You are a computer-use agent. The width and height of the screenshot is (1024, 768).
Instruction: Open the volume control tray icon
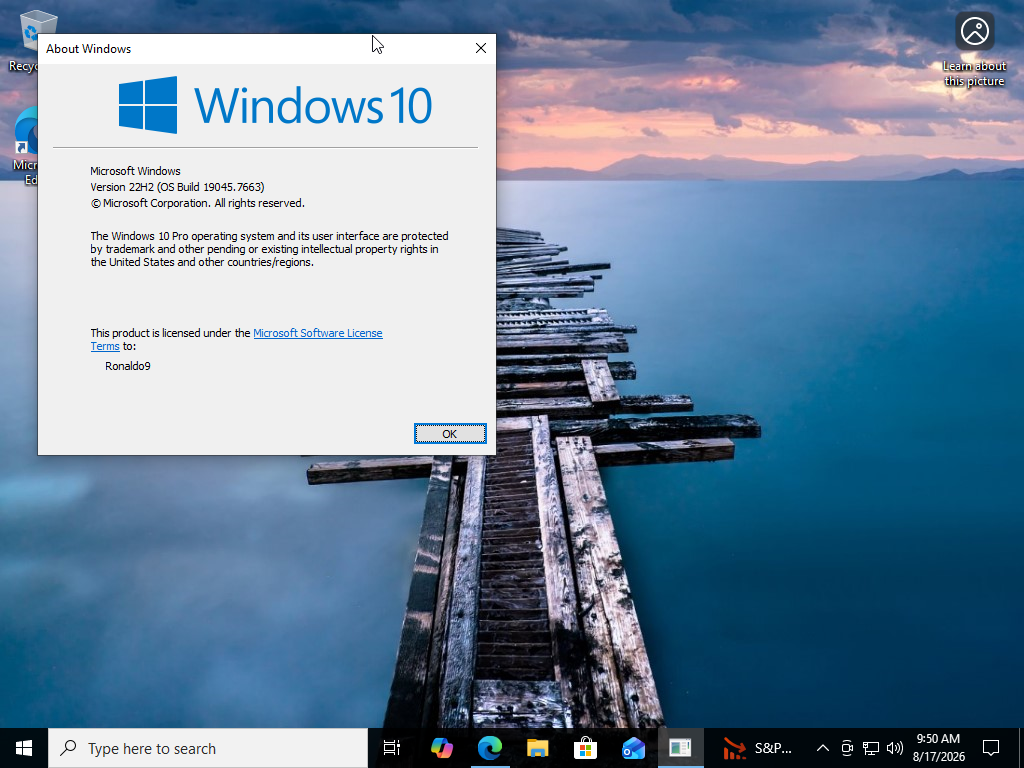coord(895,748)
